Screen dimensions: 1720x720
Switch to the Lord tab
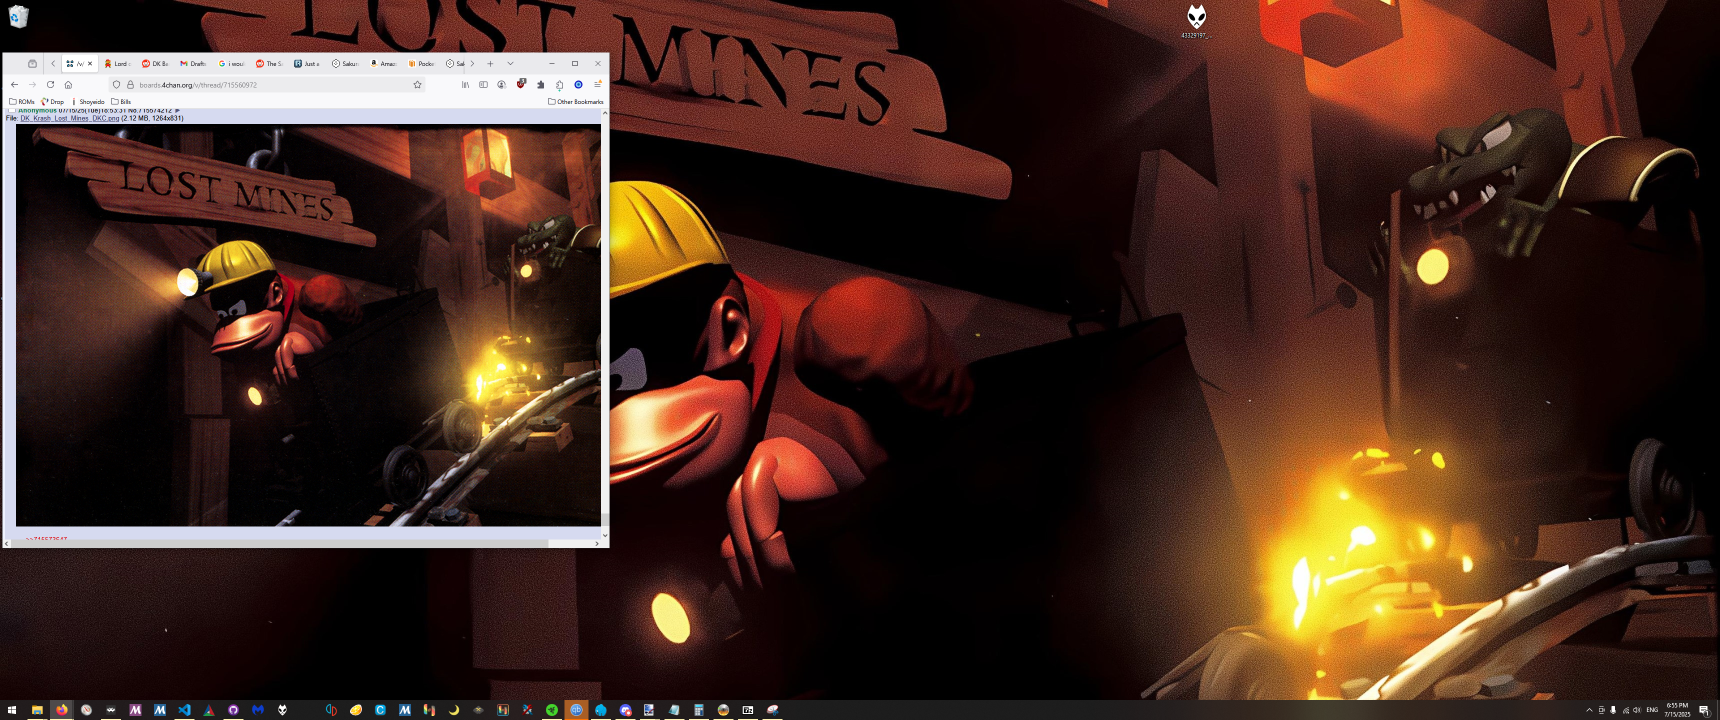point(118,63)
